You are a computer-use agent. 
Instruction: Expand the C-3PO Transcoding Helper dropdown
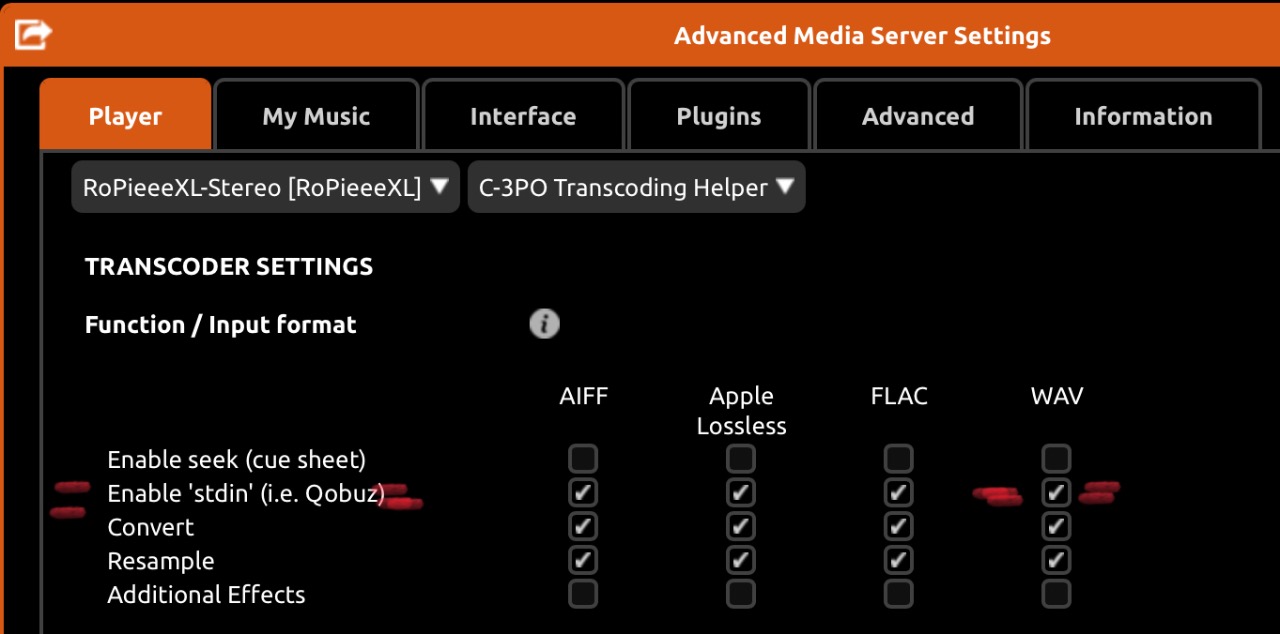636,187
